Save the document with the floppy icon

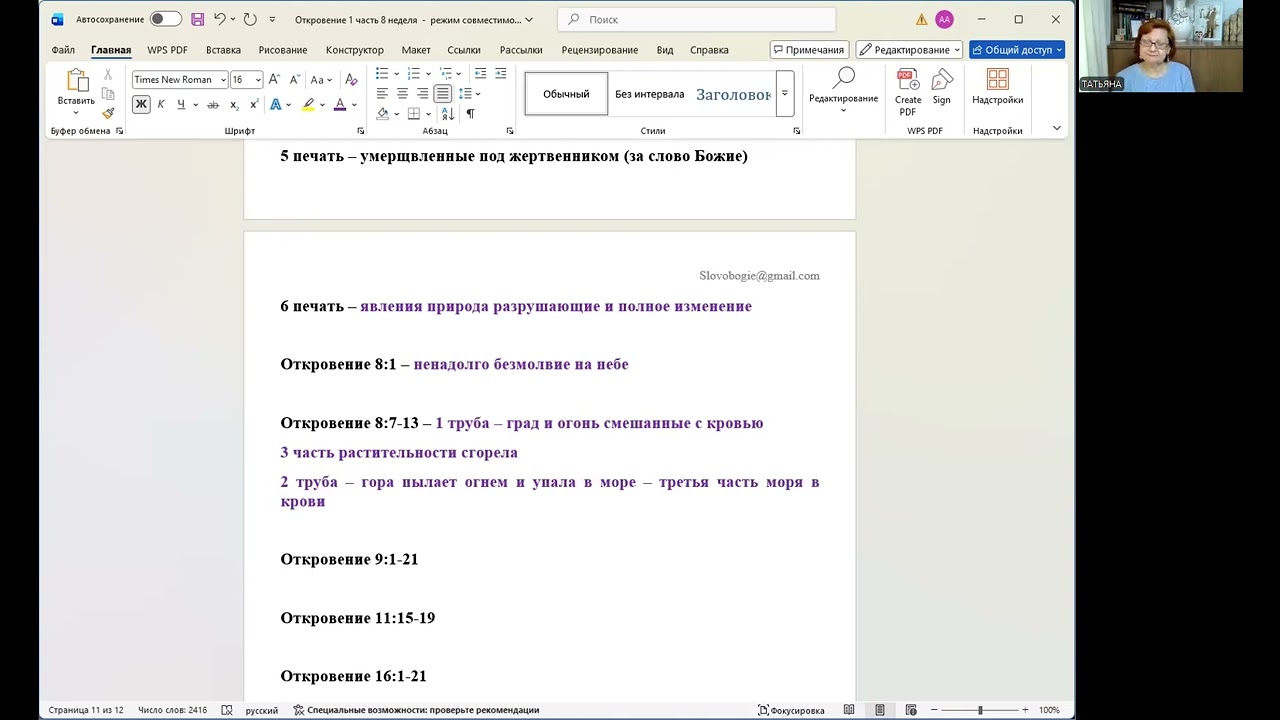coord(197,19)
